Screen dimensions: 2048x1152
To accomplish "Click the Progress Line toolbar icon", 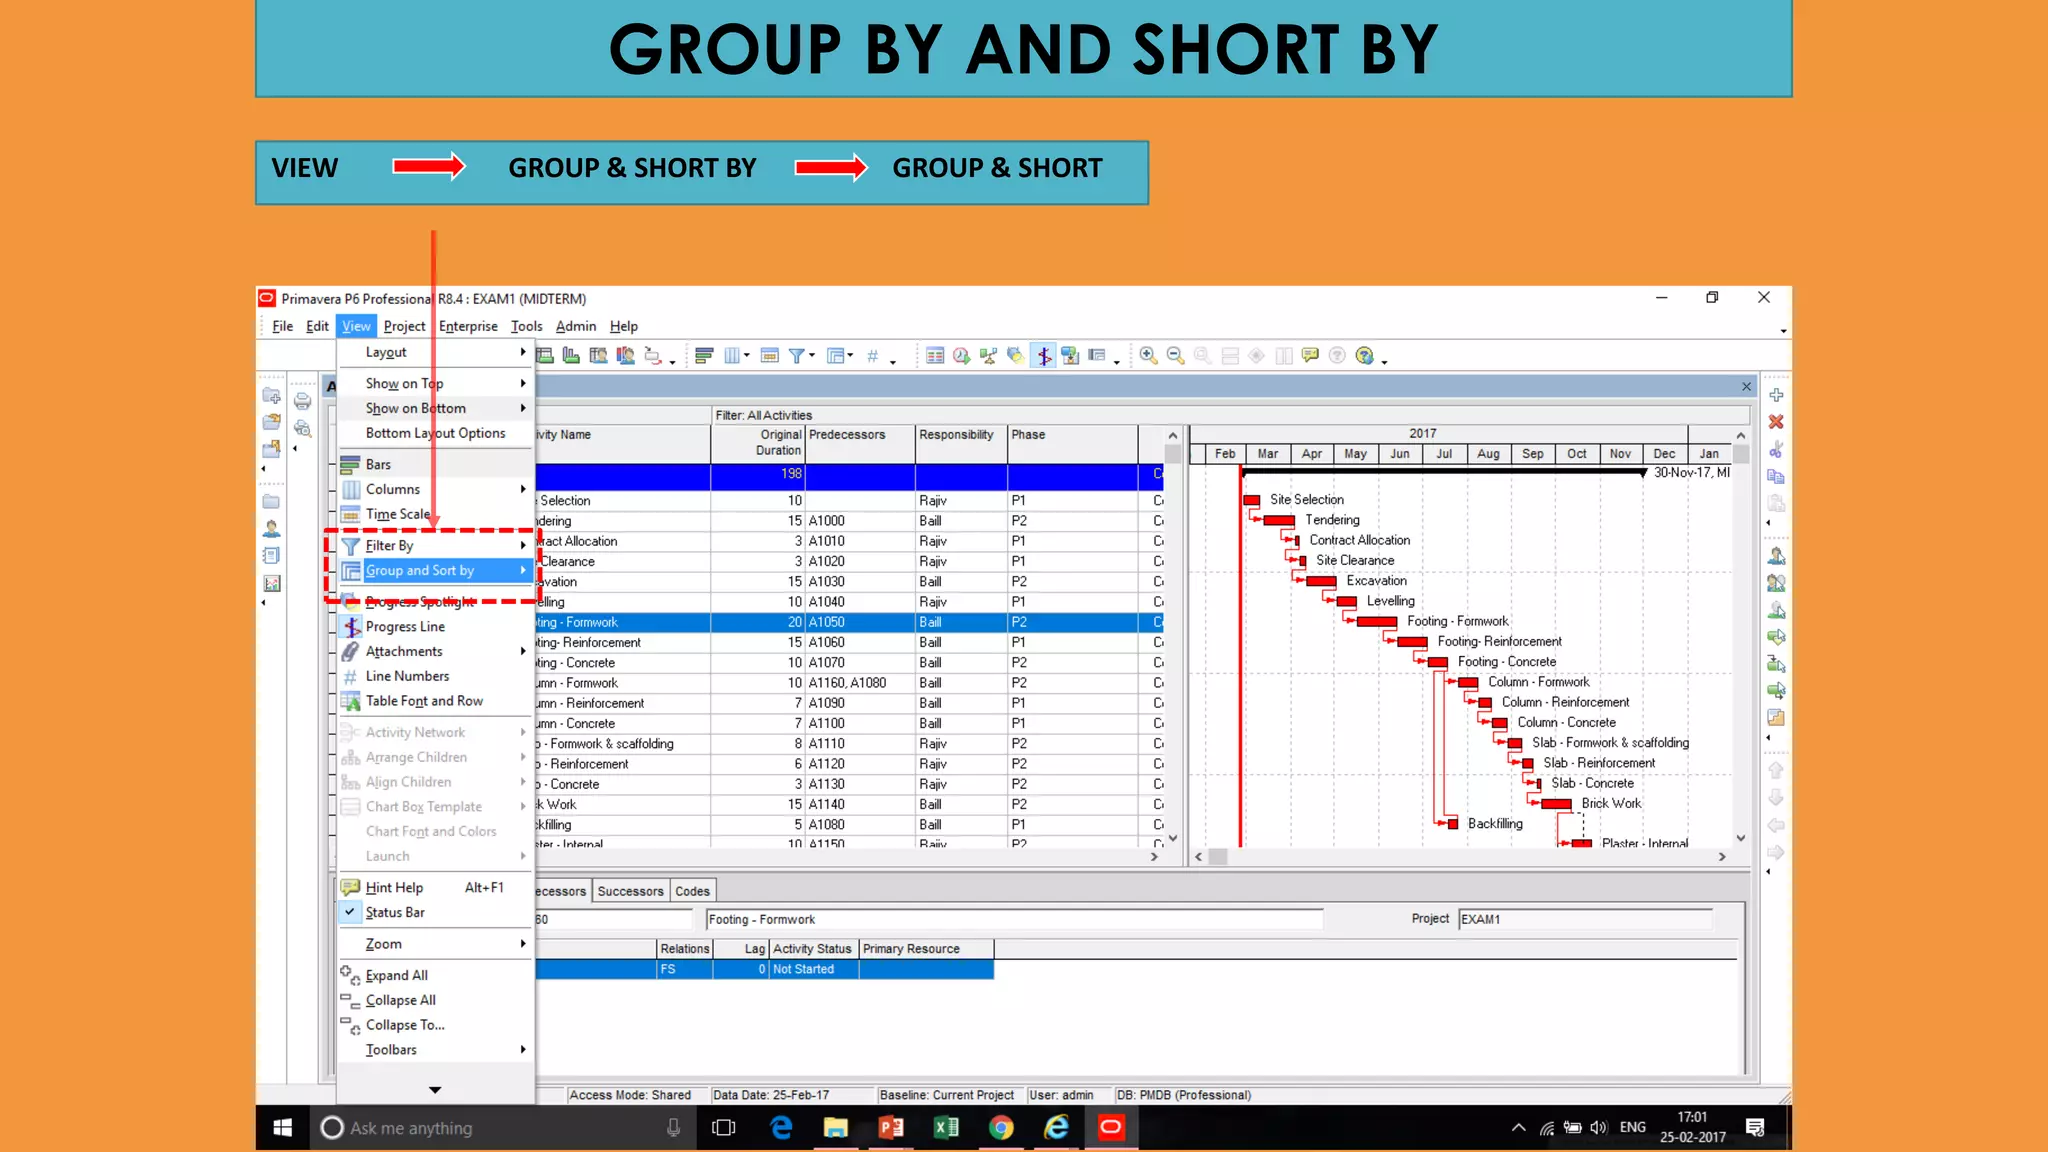I will pos(1043,356).
